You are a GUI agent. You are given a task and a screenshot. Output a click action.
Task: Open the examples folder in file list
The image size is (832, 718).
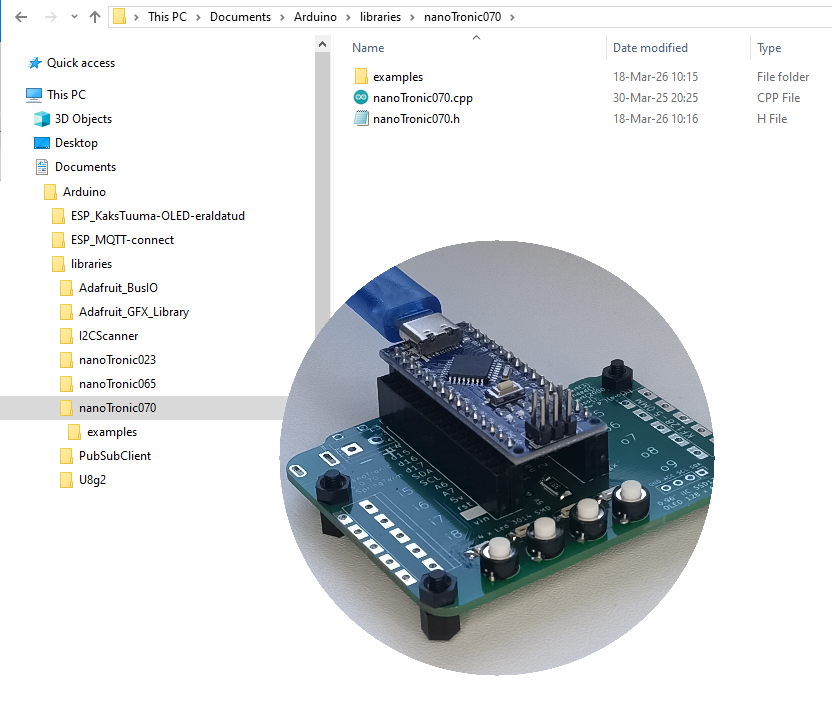[x=397, y=77]
